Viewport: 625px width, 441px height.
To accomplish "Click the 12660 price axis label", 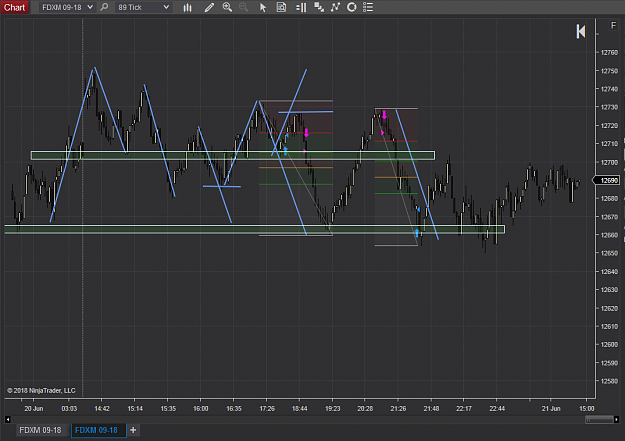I will (609, 235).
